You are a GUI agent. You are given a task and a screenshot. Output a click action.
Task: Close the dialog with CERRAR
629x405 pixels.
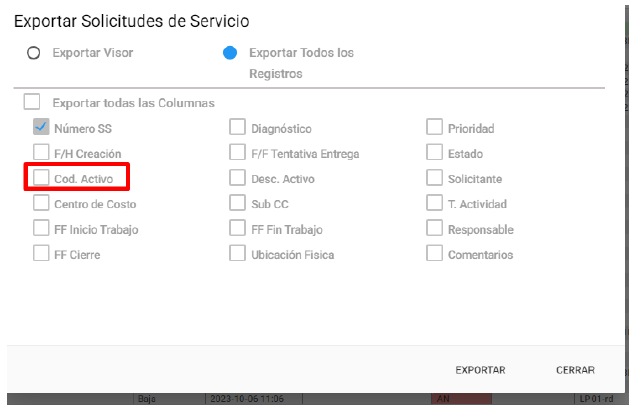coord(575,370)
